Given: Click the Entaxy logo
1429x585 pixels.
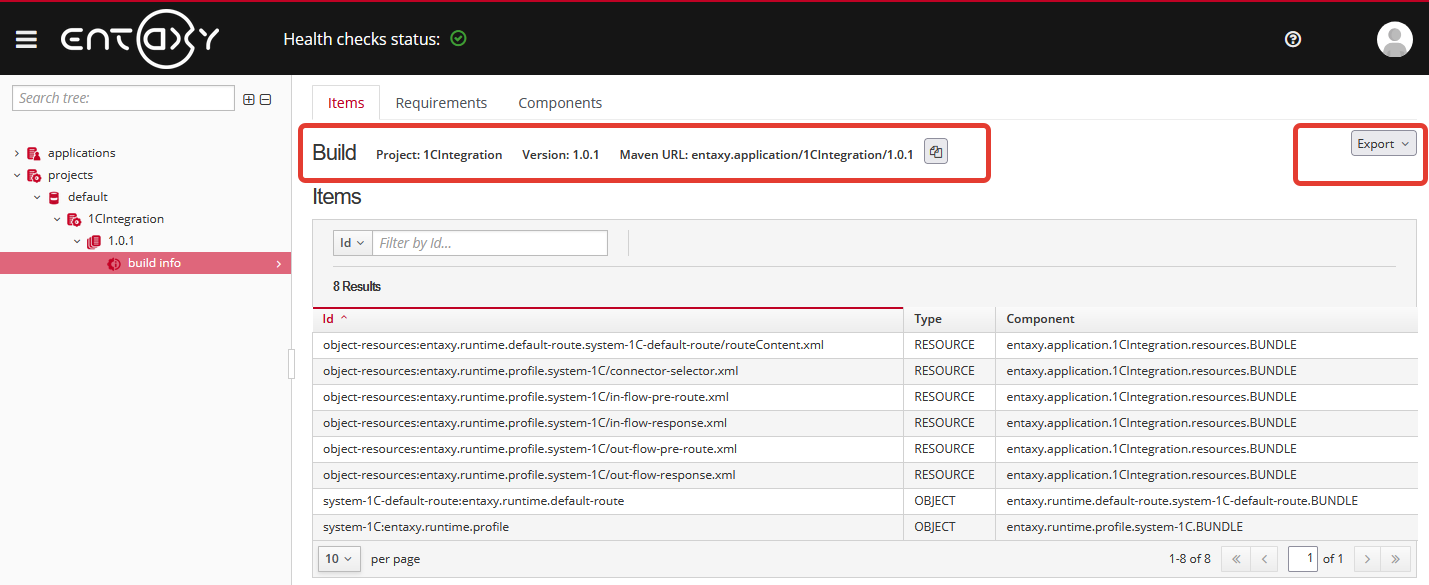Looking at the screenshot, I should pos(139,39).
